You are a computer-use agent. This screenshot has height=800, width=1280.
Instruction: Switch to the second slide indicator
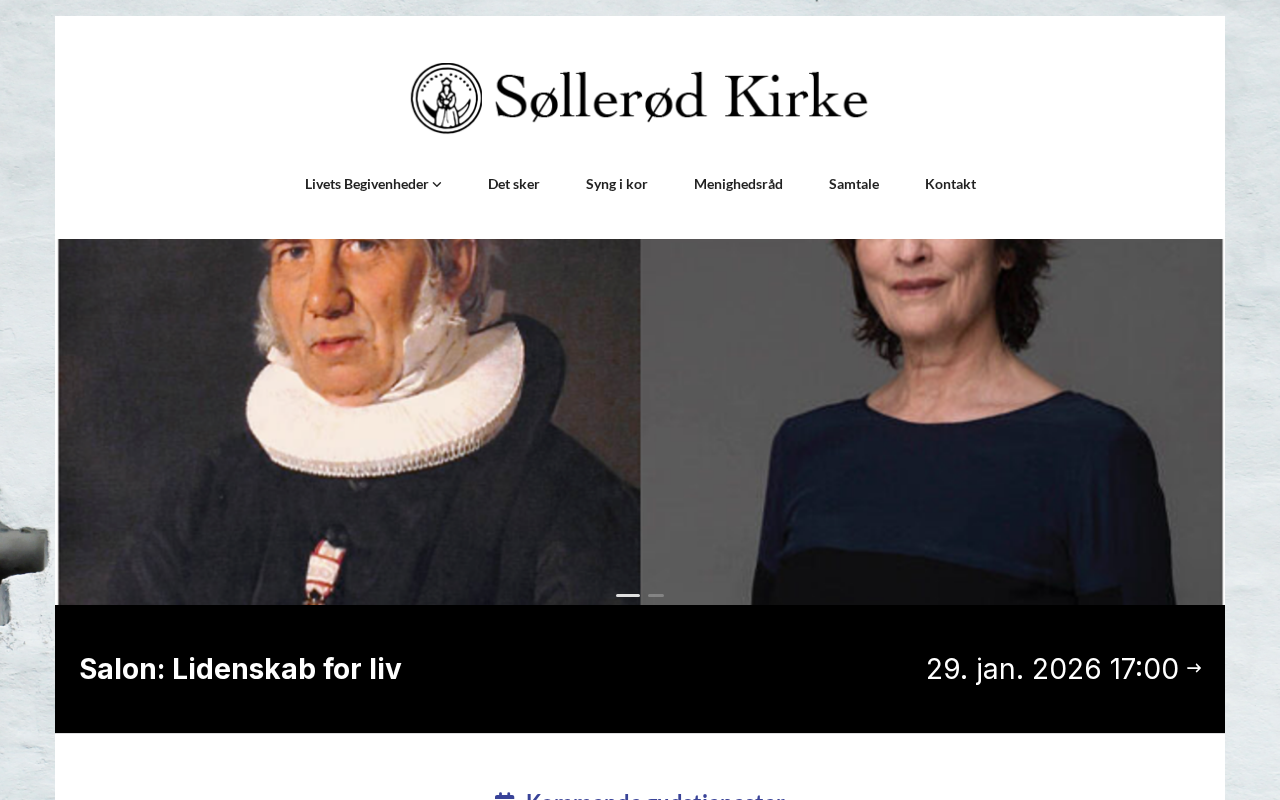[656, 595]
